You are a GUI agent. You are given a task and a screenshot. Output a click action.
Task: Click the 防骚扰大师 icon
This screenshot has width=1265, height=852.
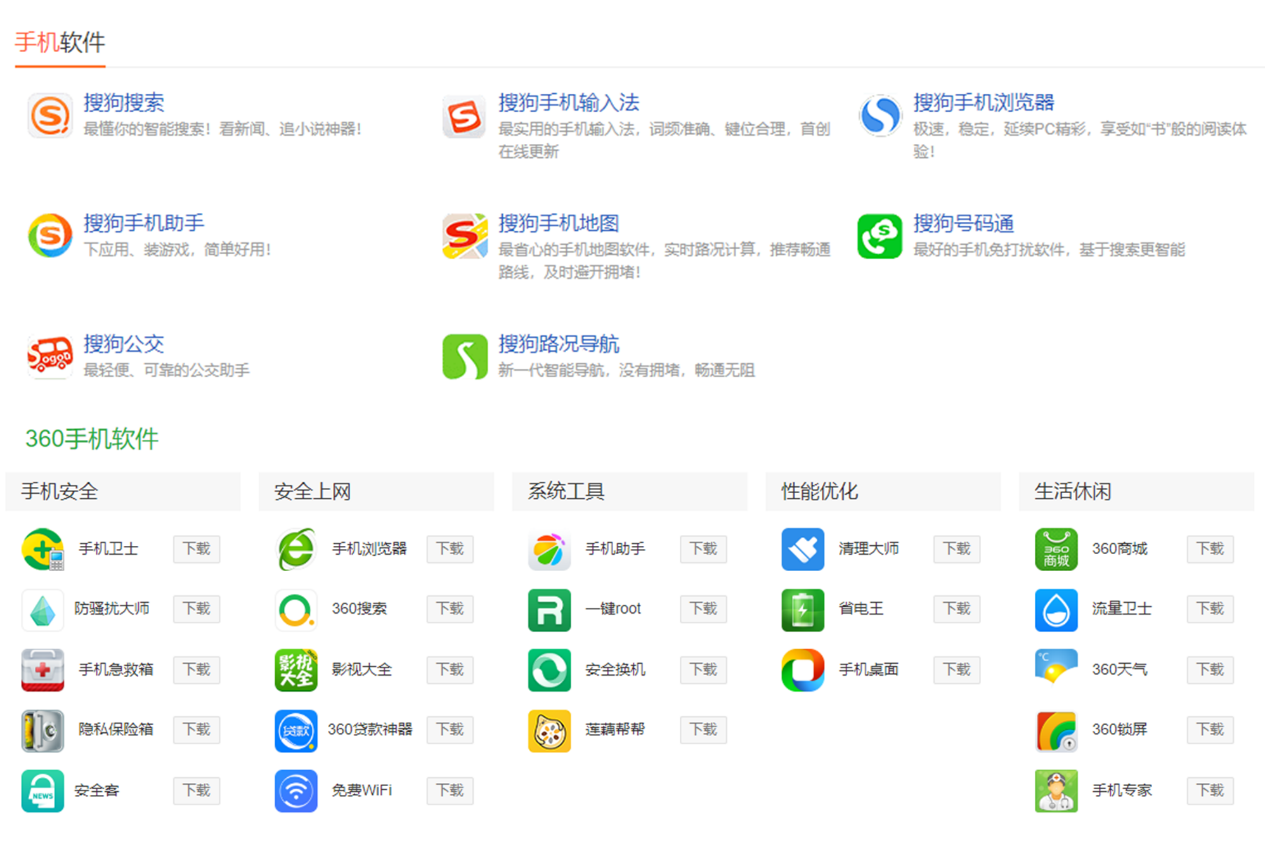coord(43,609)
